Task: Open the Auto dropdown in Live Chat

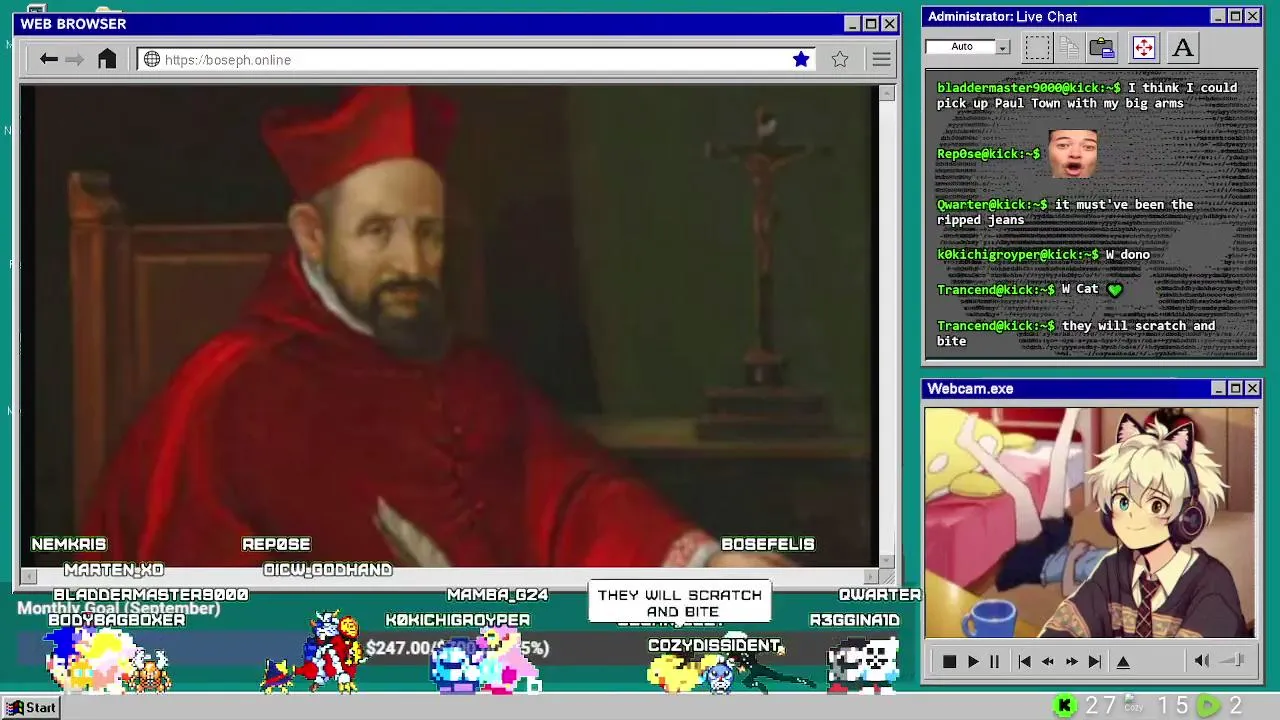Action: (x=1003, y=47)
